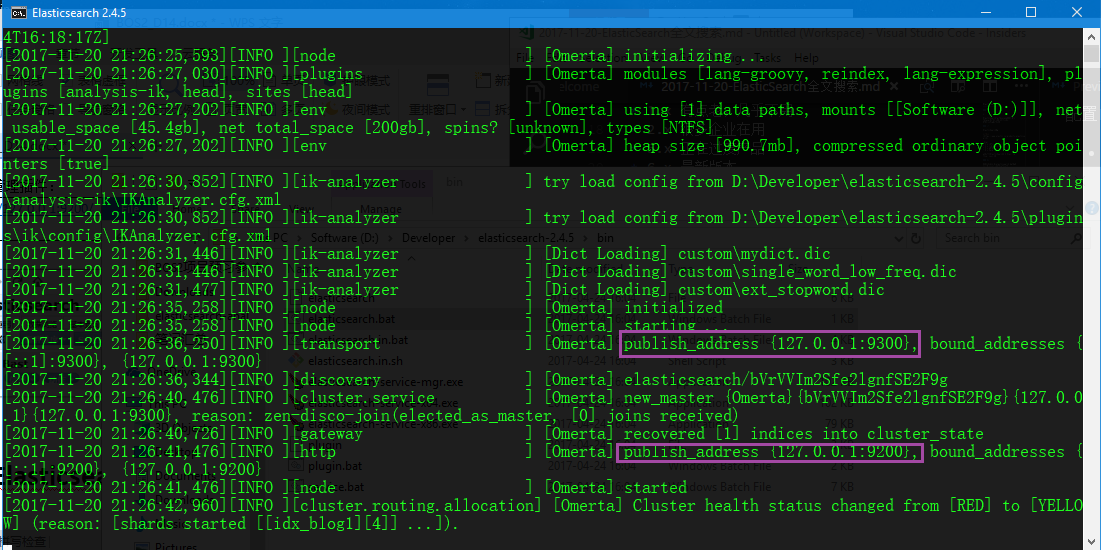Click 'publish_address {127.0.0.1:9300}' text
This screenshot has width=1101, height=550.
770,343
